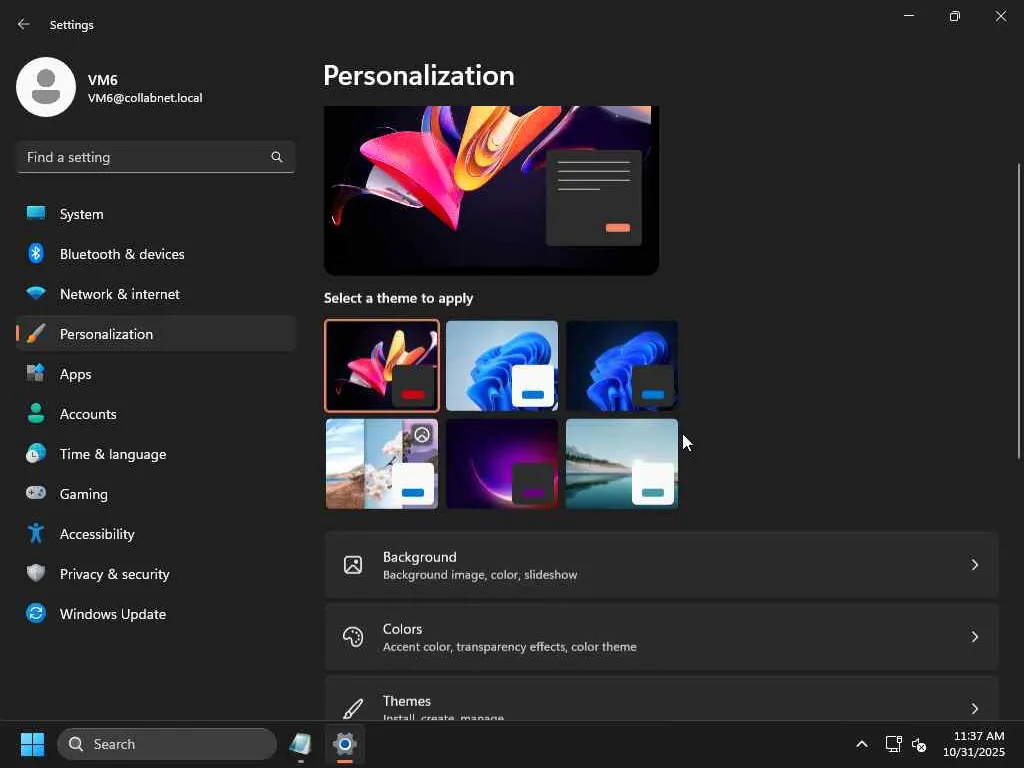Screen dimensions: 1024x768
Task: Click the back arrow in Settings header
Action: [24, 24]
